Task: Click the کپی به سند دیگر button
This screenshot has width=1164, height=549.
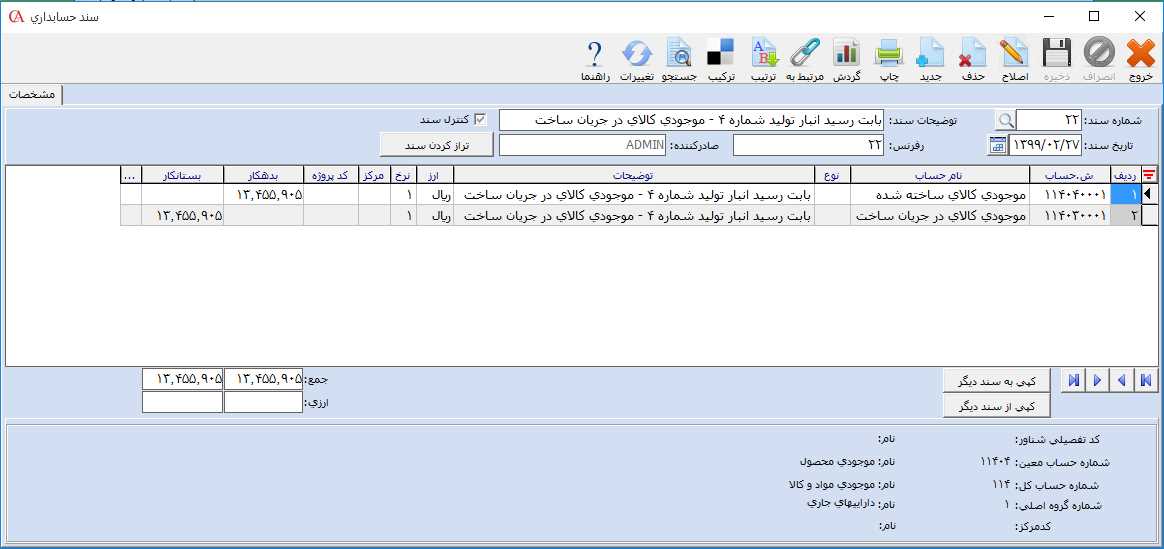Action: pyautogui.click(x=996, y=381)
